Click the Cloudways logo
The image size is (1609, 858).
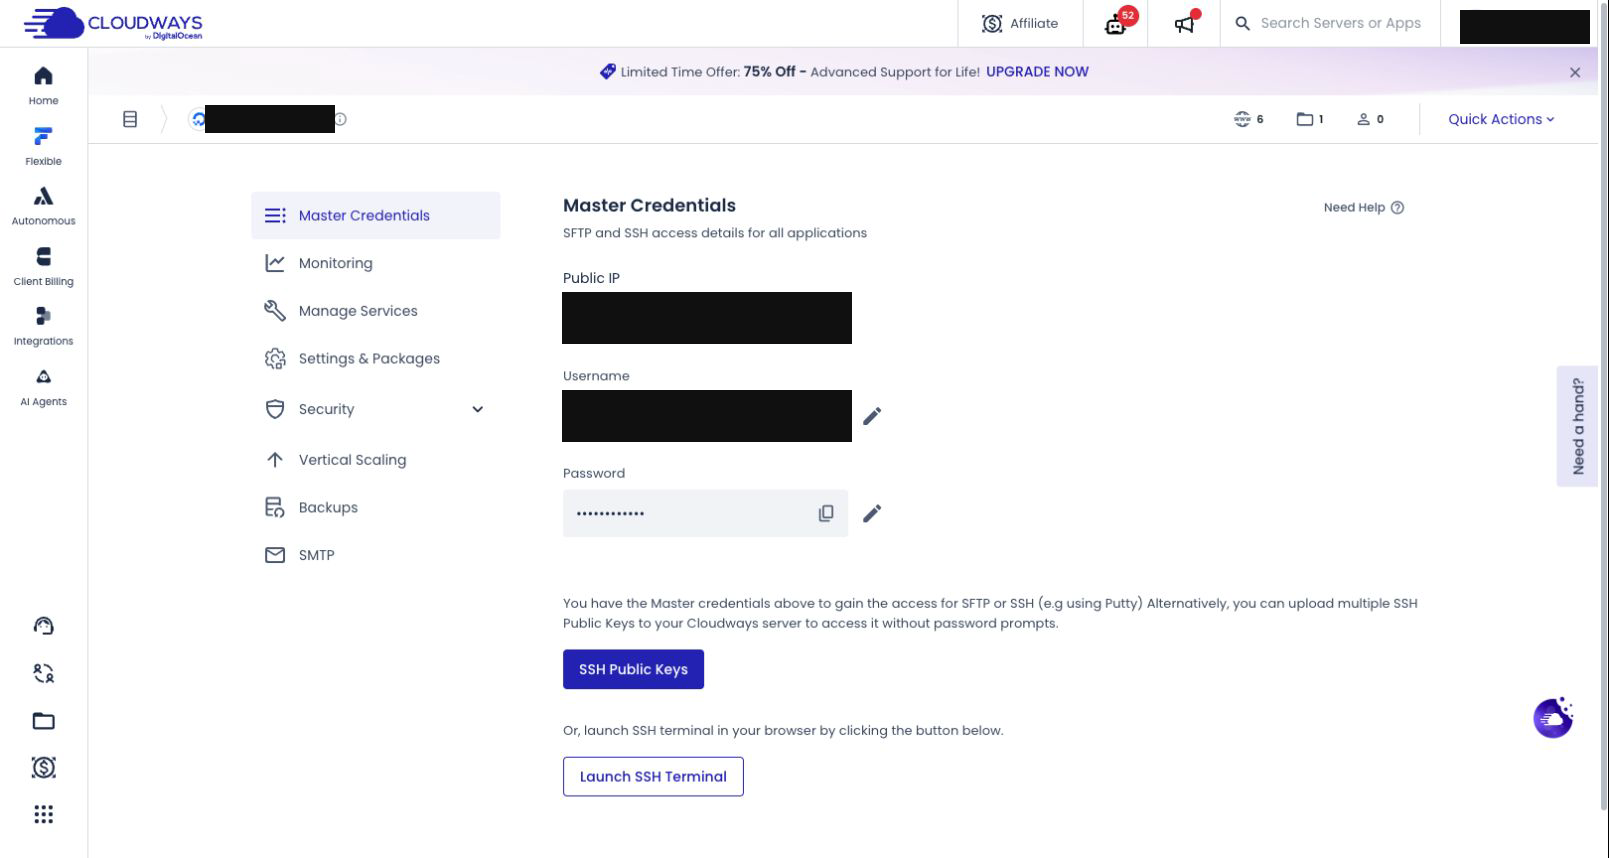(x=113, y=23)
